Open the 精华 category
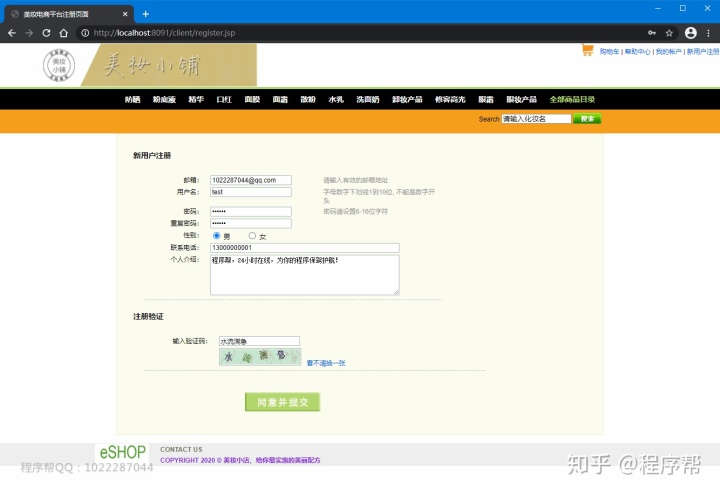720x495 pixels. 196,99
